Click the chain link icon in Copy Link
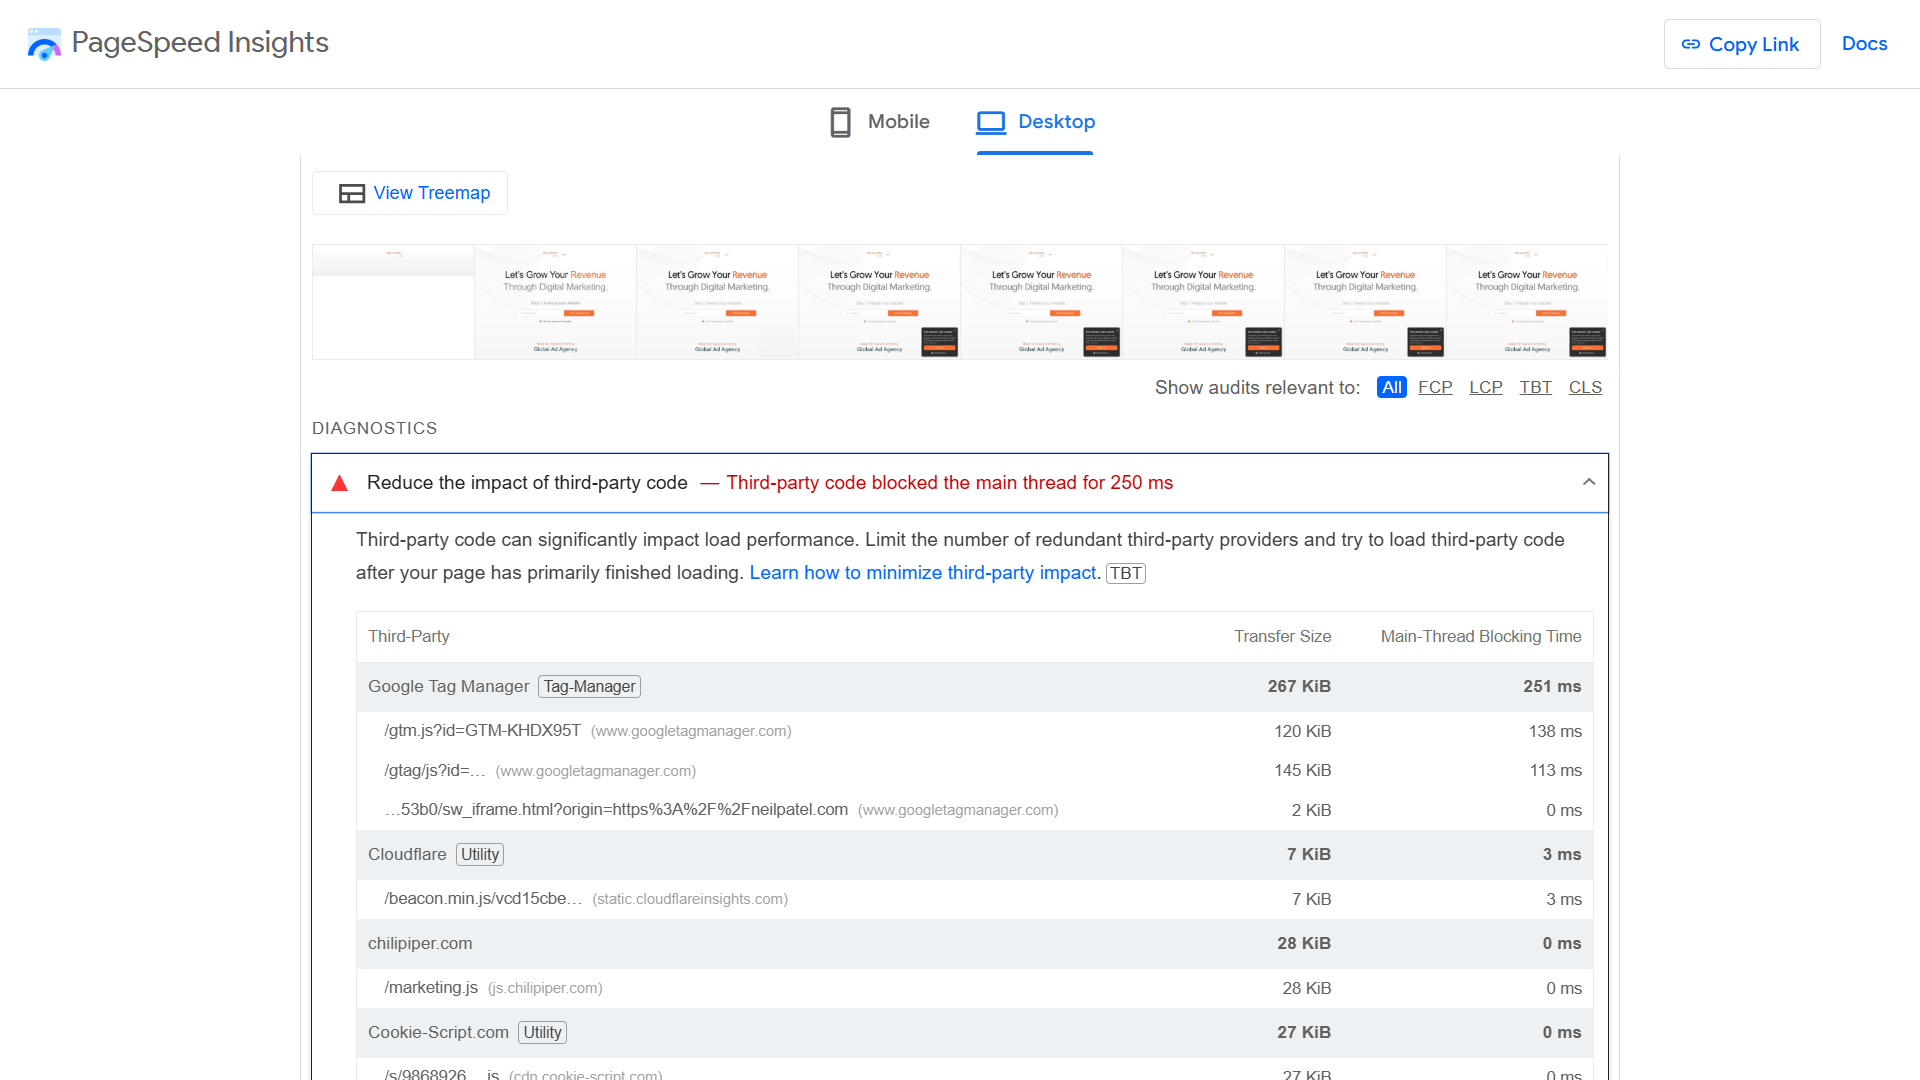This screenshot has width=1920, height=1080. 1691,44
